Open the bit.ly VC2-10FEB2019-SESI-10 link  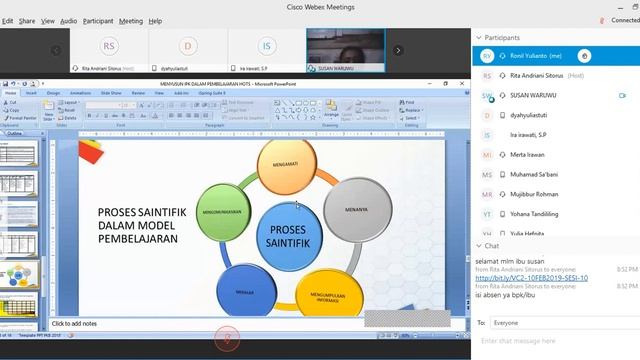tap(531, 278)
